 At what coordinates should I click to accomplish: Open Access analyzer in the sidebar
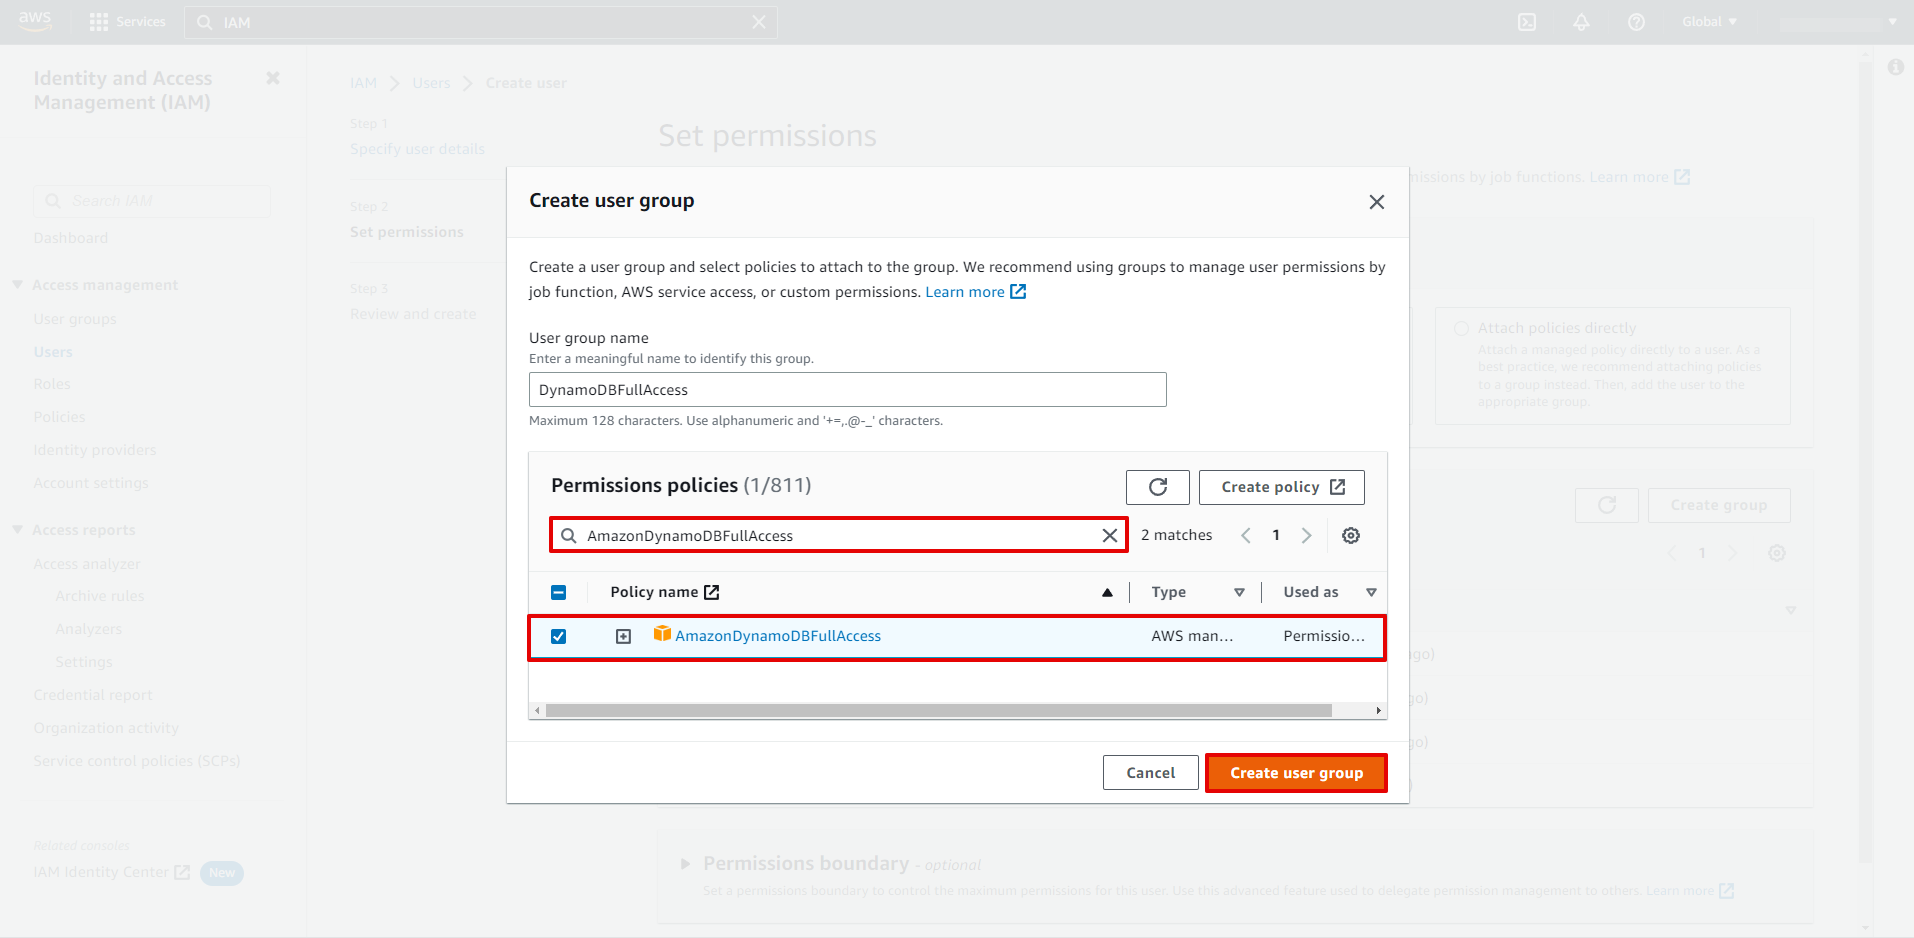[87, 564]
